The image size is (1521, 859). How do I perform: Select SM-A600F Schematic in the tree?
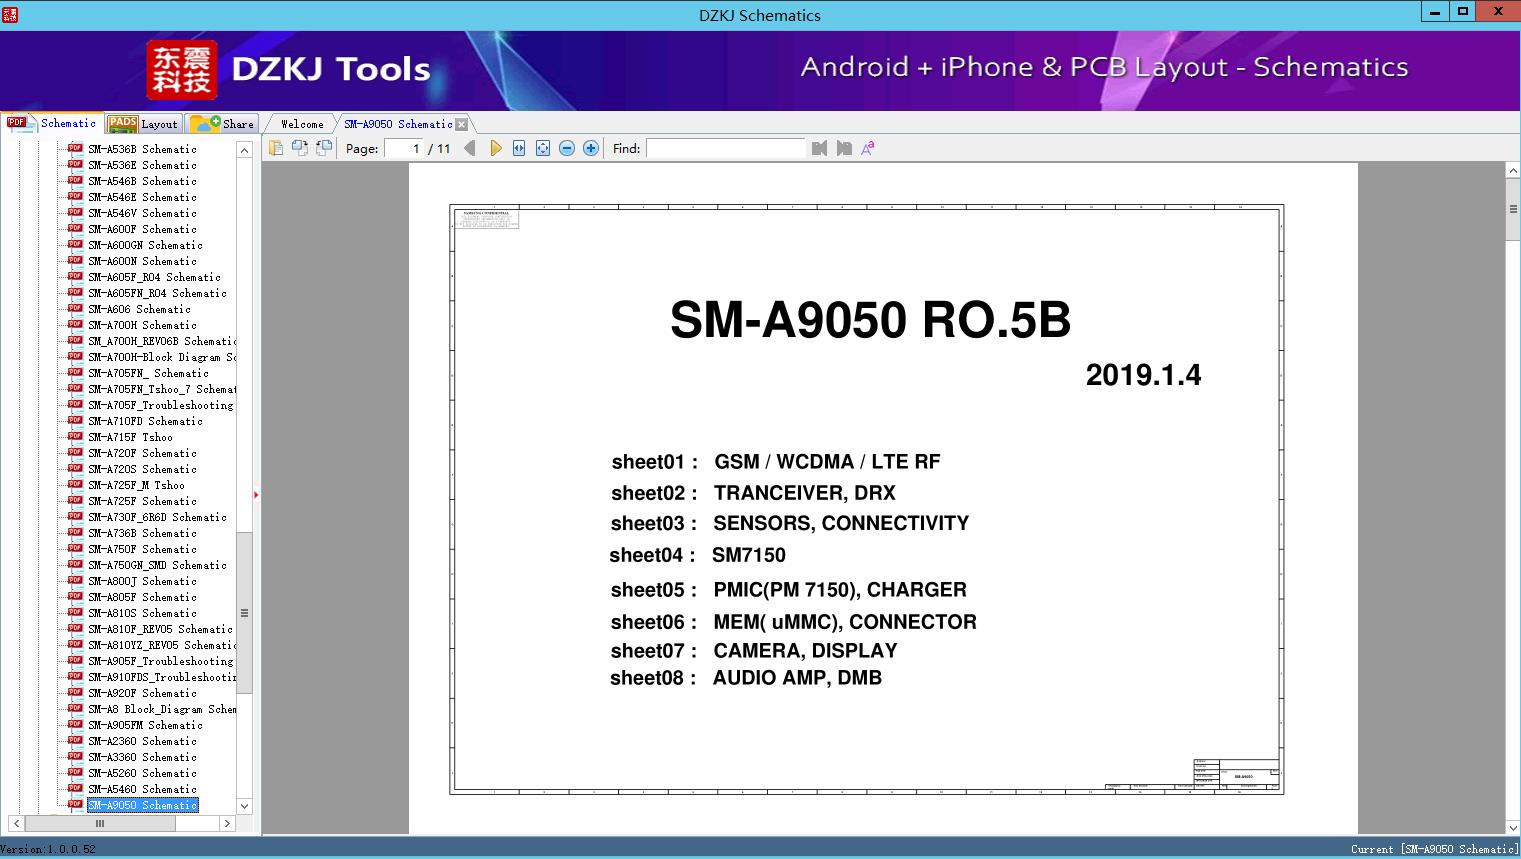click(142, 229)
